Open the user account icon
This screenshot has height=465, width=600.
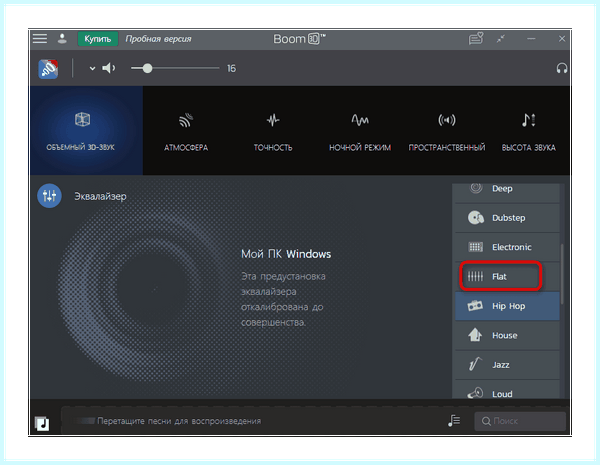click(62, 39)
